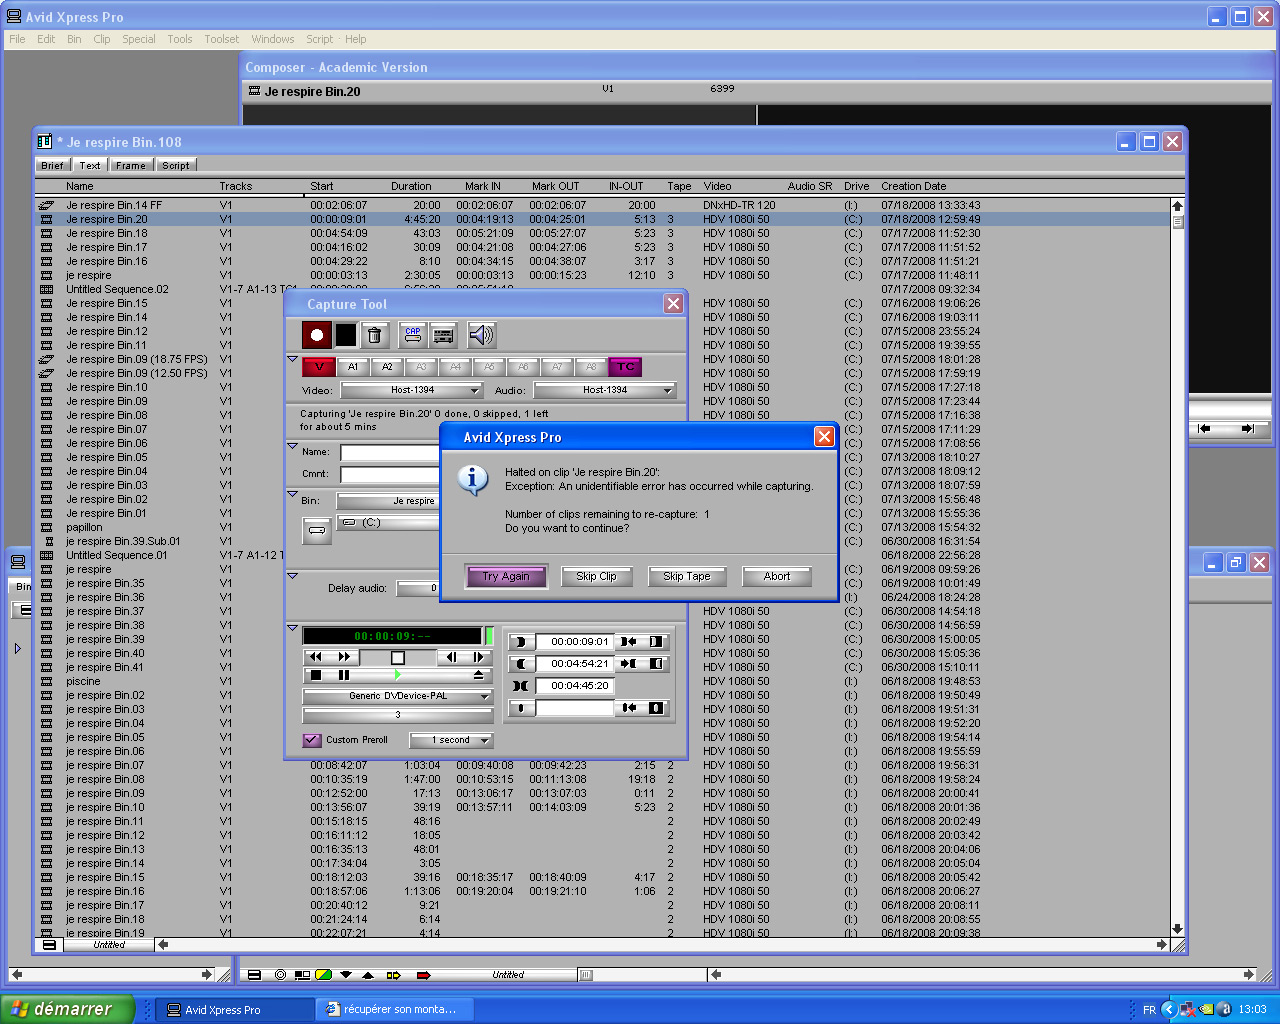Switch to the Brief bin tab
Screen dimensions: 1280x1024
[x=52, y=165]
